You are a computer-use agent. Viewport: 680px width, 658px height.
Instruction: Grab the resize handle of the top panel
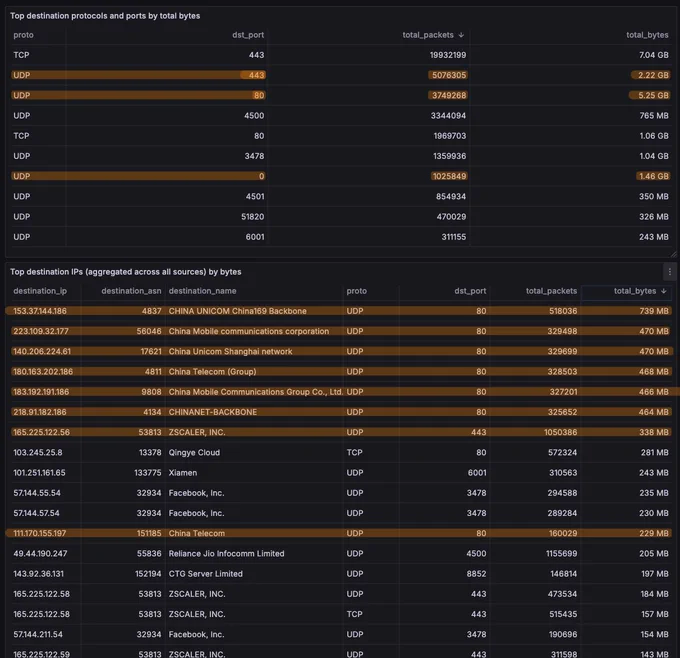(673, 254)
